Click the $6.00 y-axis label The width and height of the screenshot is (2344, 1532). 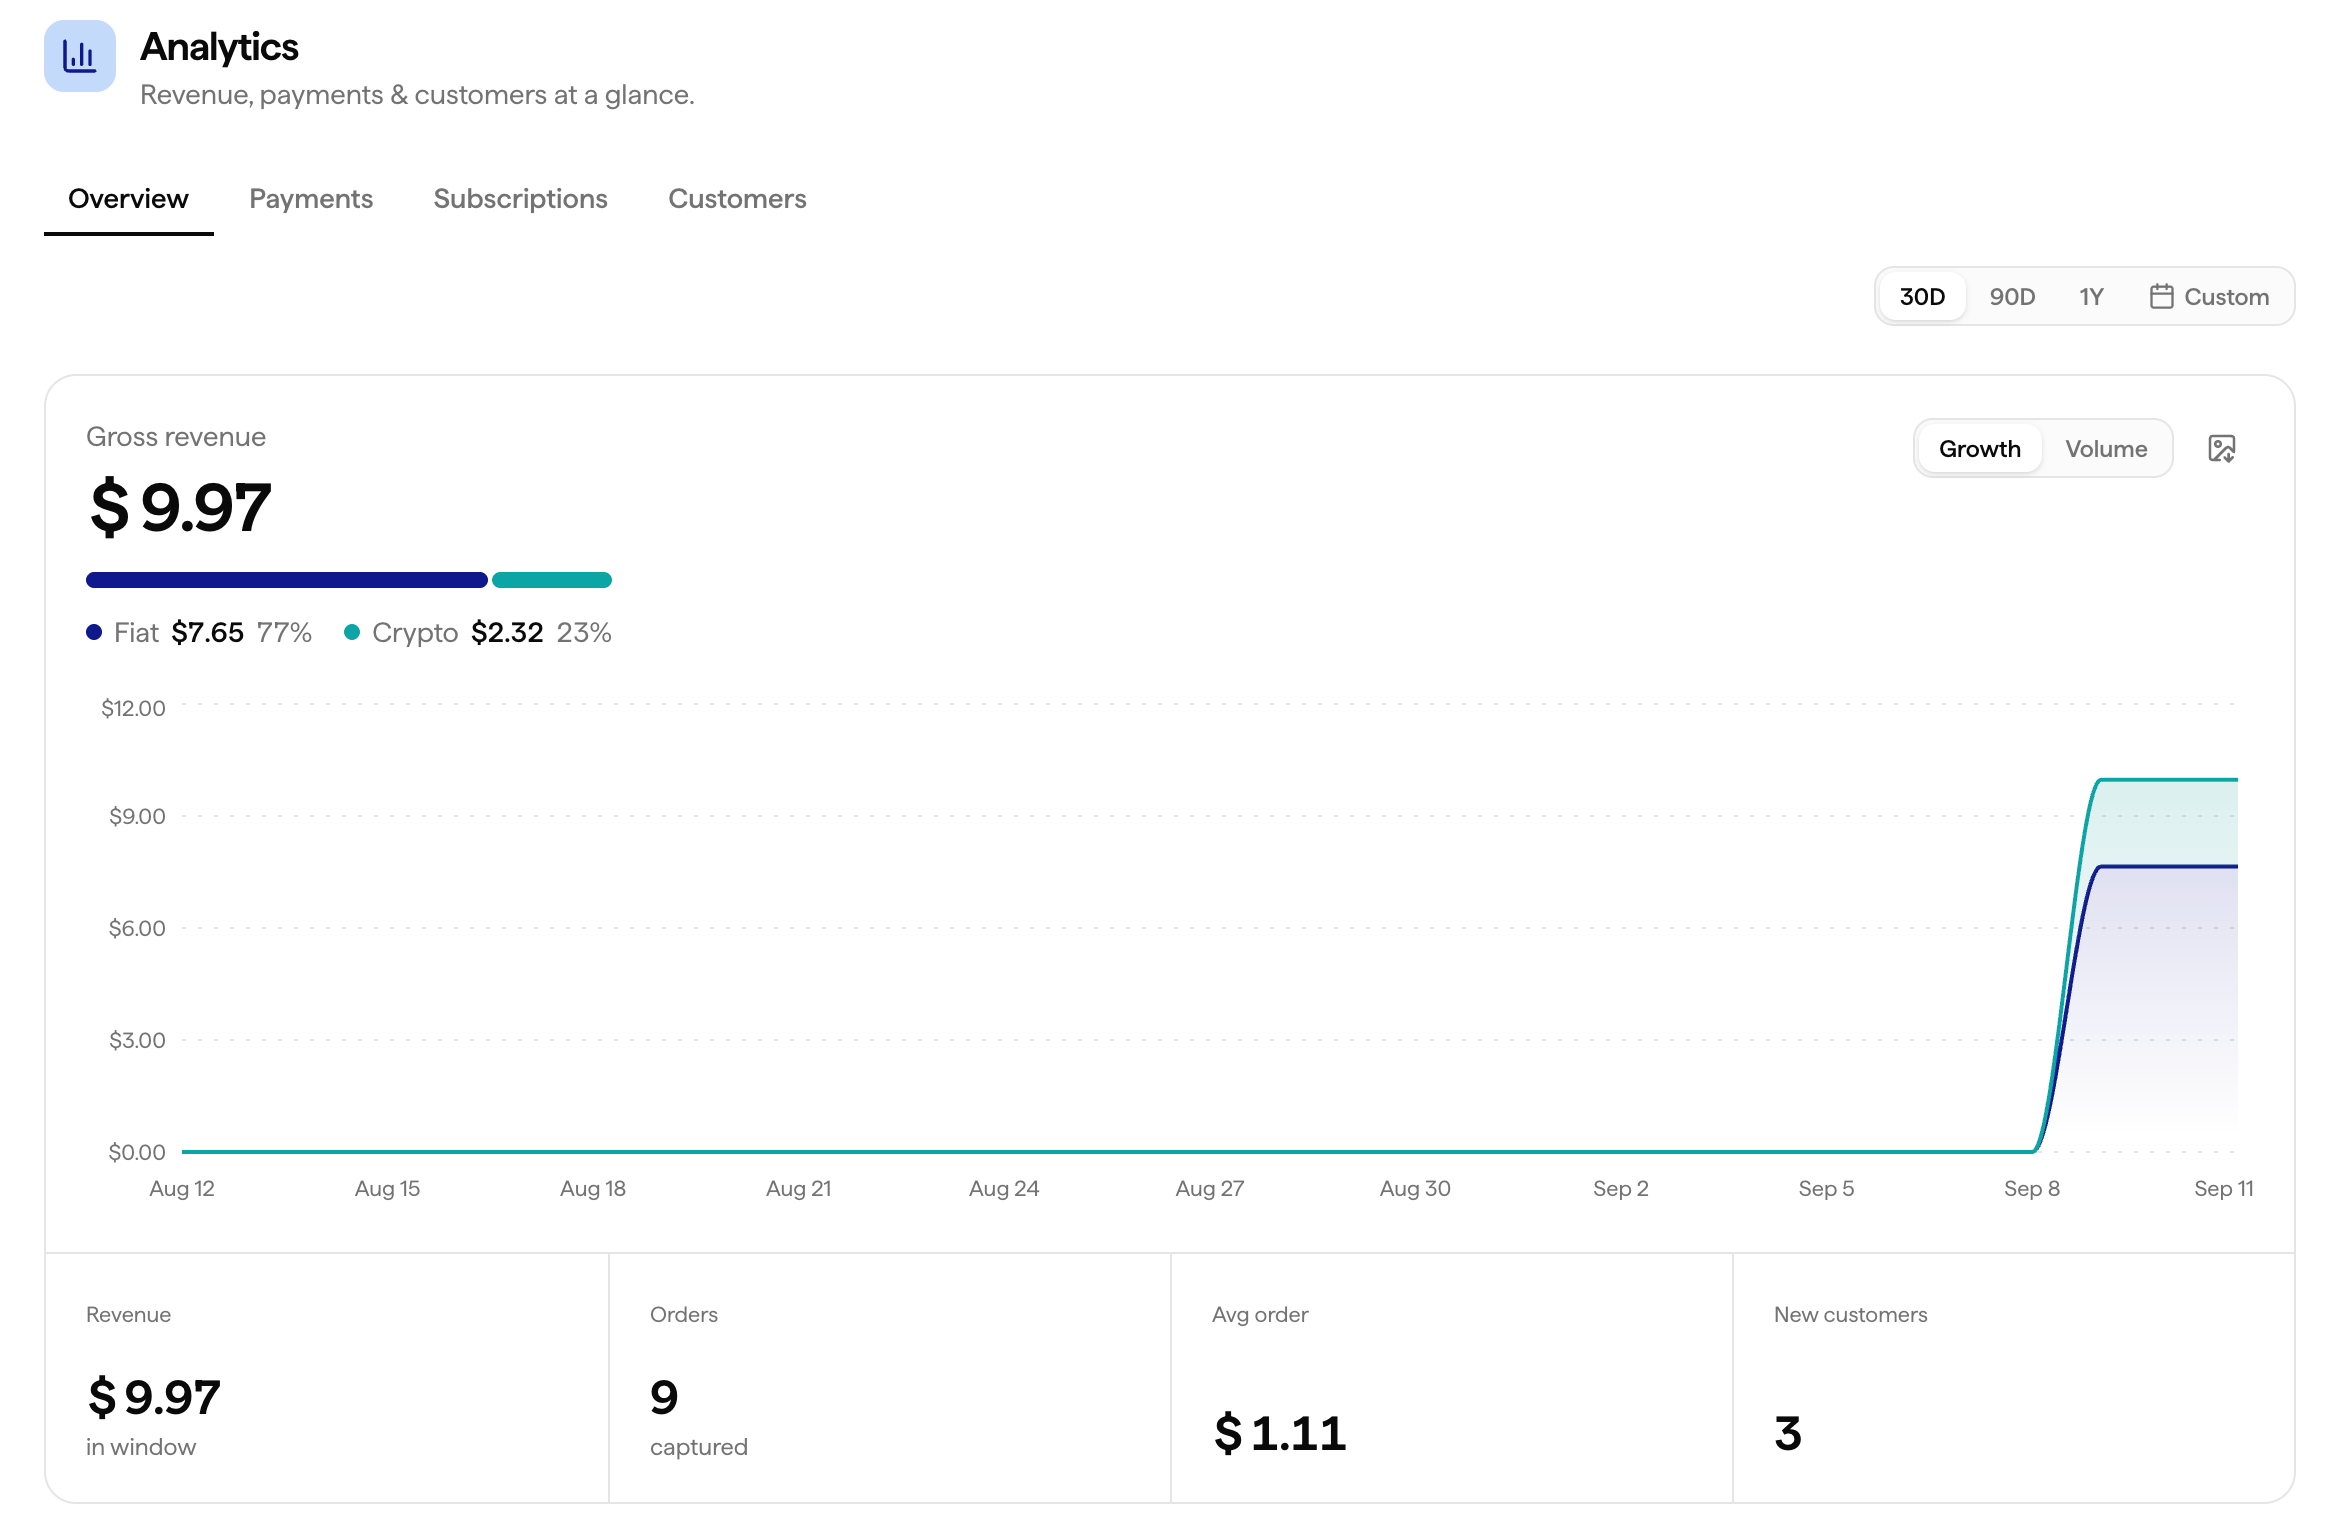(x=137, y=928)
